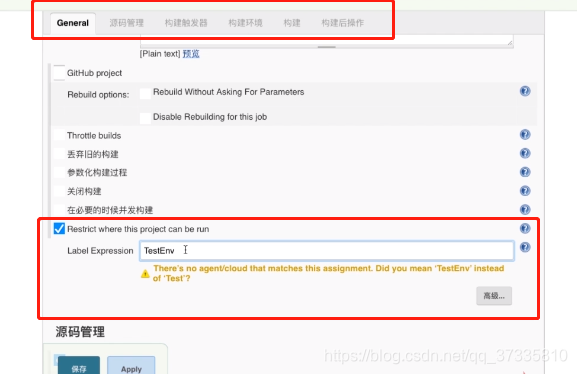Switch to the 构建触发器 tab
The width and height of the screenshot is (577, 374).
coord(186,23)
